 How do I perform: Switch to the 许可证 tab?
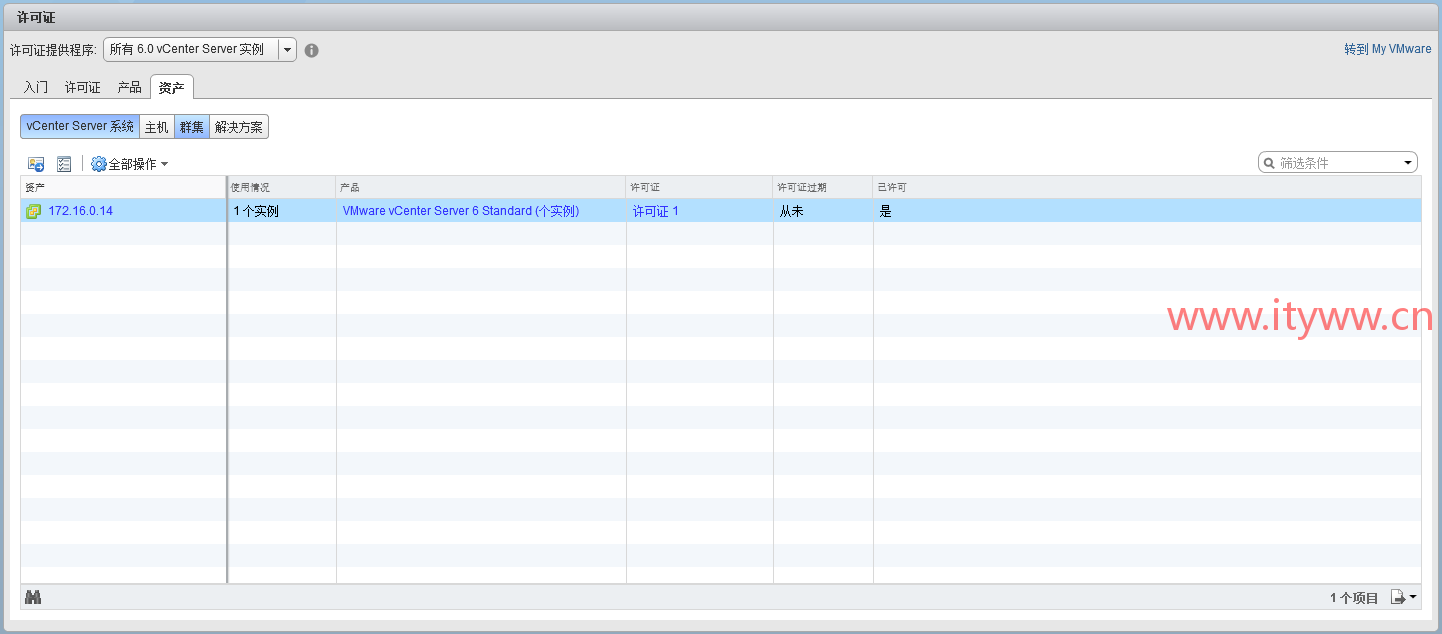point(83,87)
